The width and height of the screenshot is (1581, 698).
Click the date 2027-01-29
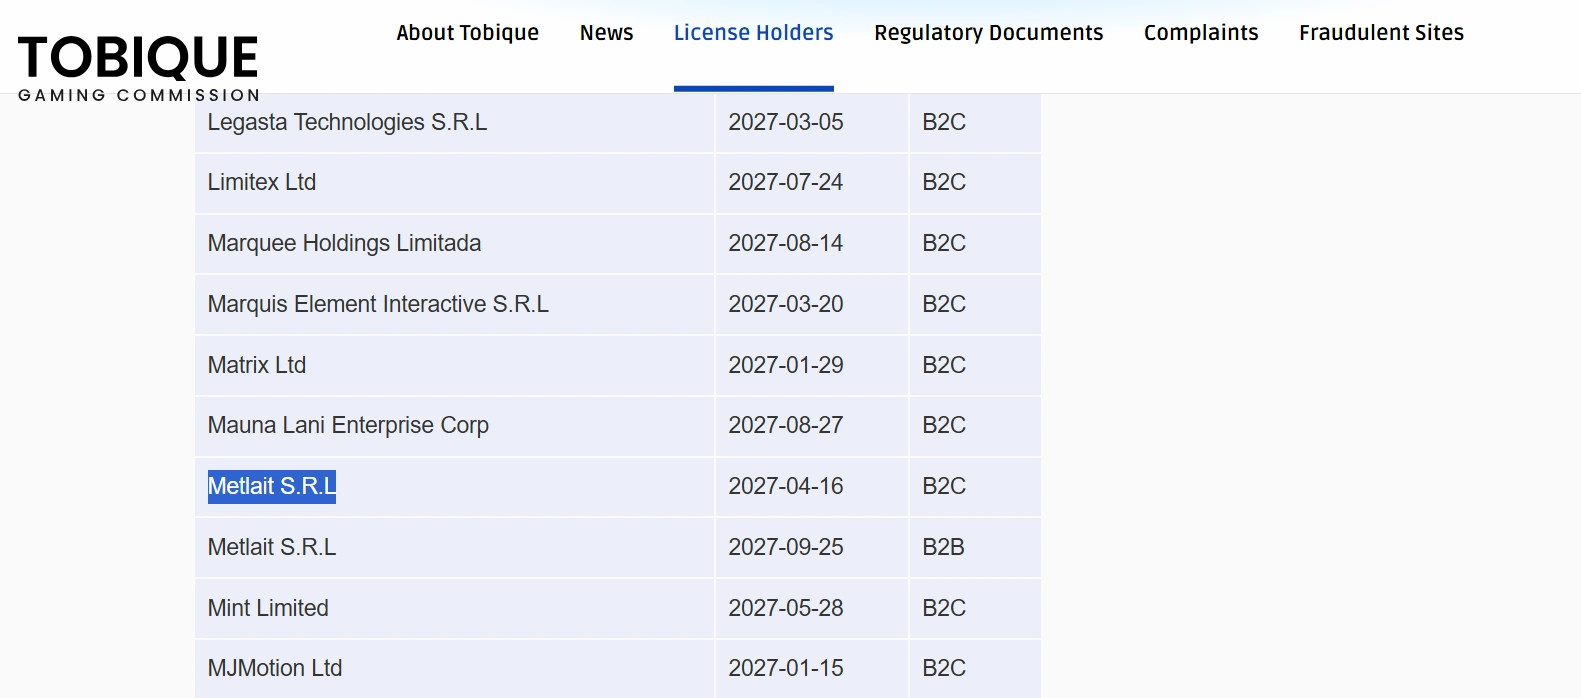pos(786,365)
